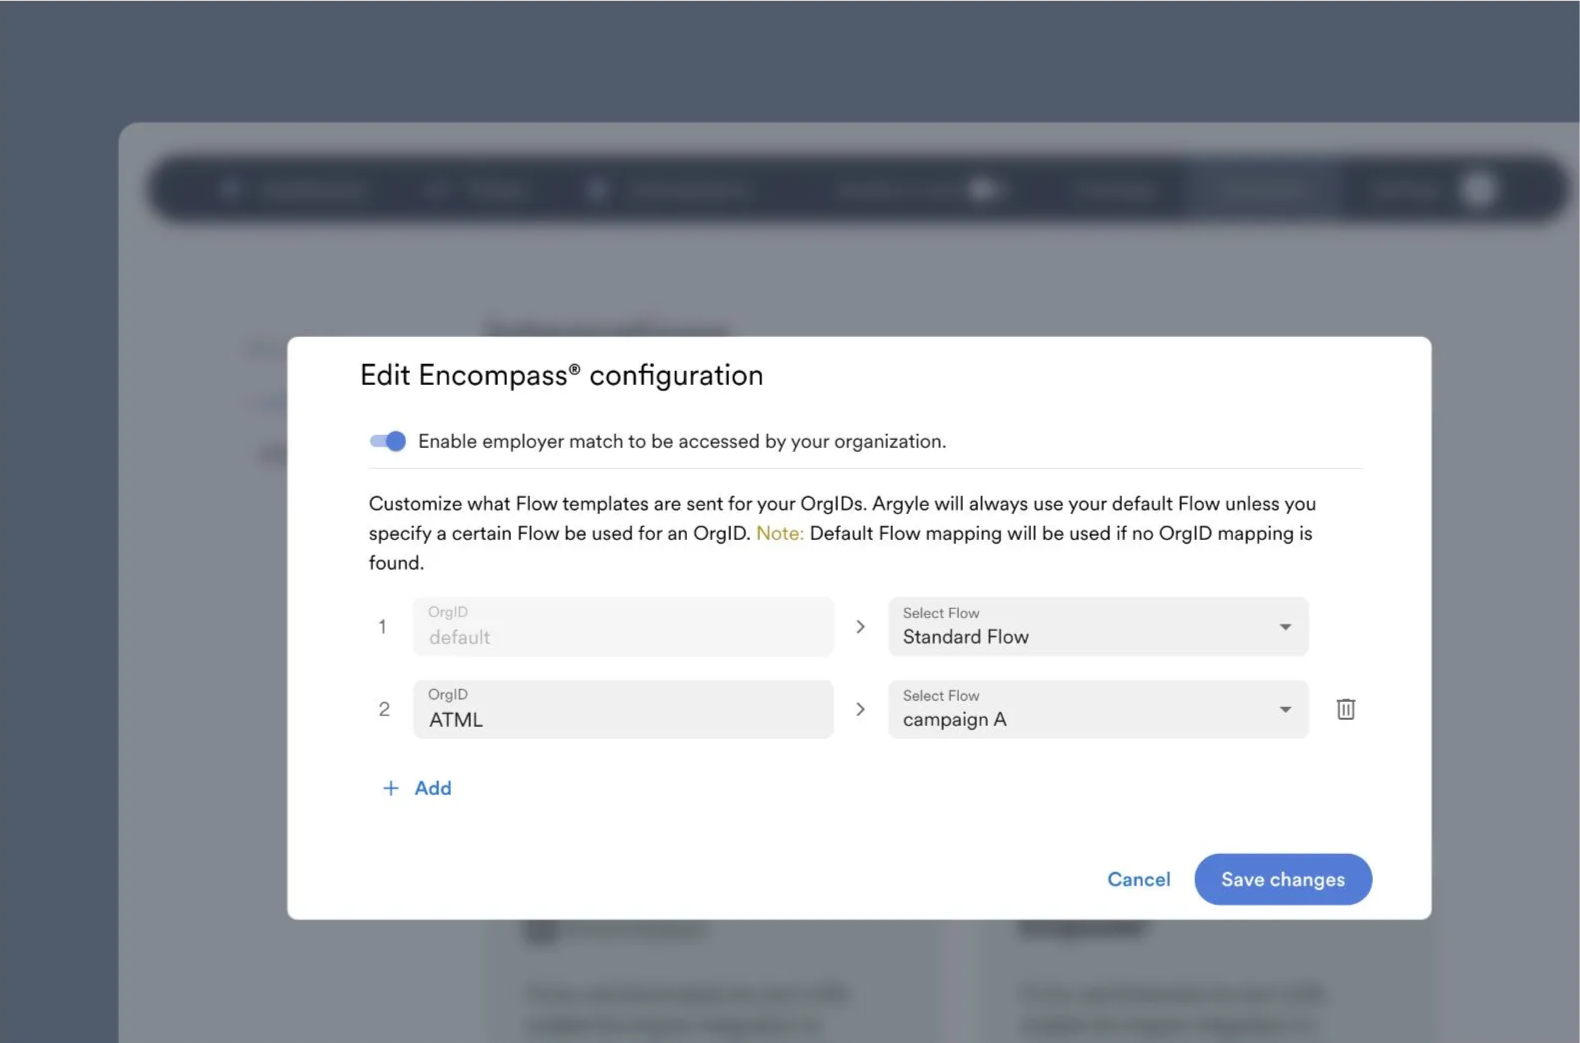
Task: Click the OrgID field containing ATML
Action: [623, 709]
